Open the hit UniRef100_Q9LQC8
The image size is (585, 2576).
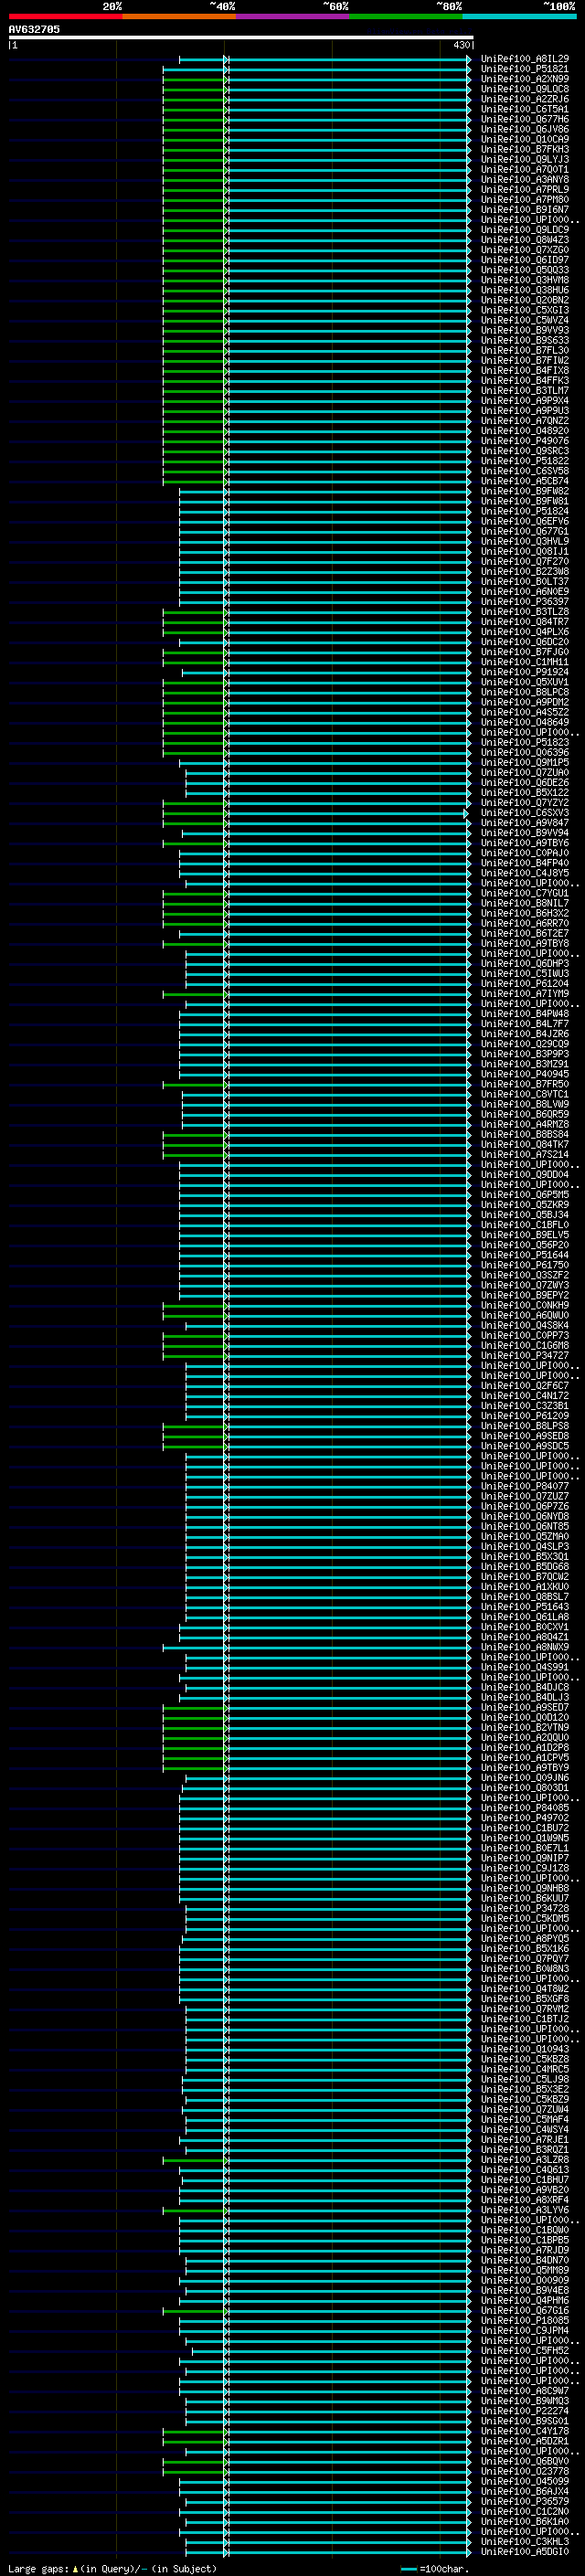(524, 89)
